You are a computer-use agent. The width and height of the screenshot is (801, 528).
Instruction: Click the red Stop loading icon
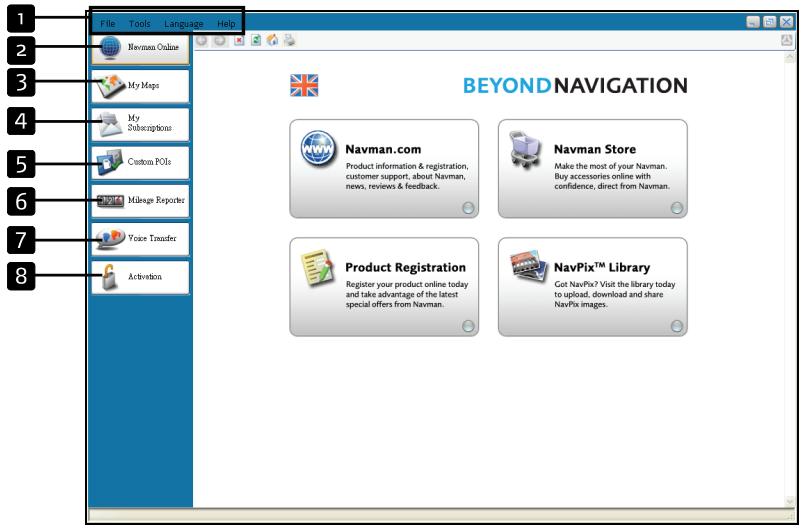pos(239,40)
